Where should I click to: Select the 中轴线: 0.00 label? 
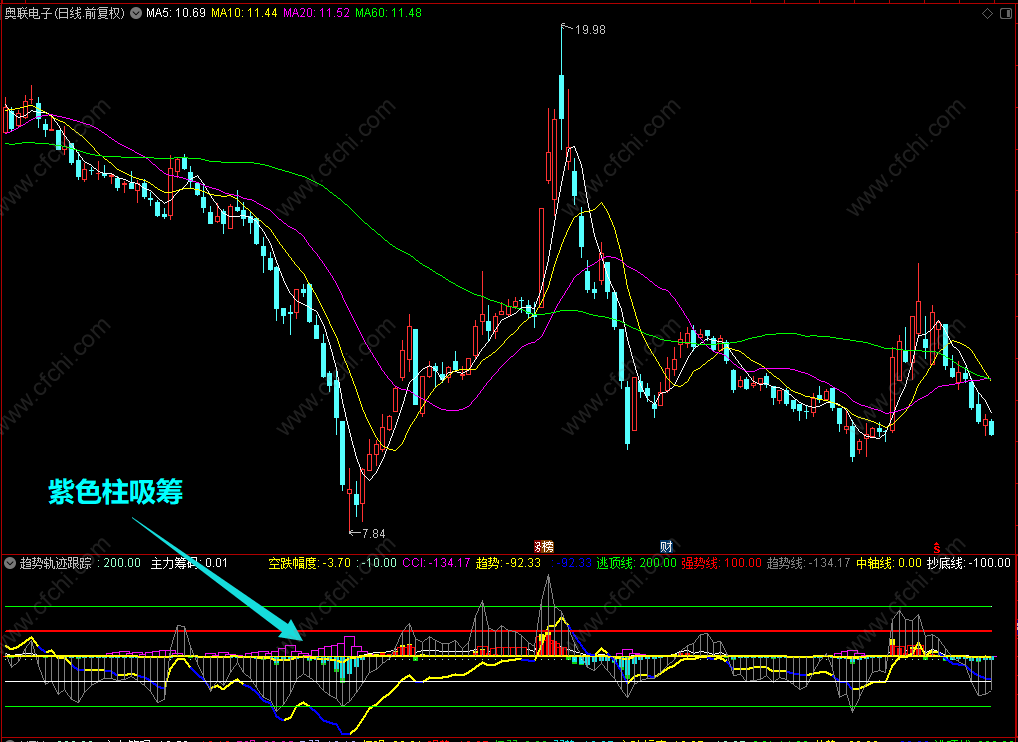pos(889,563)
